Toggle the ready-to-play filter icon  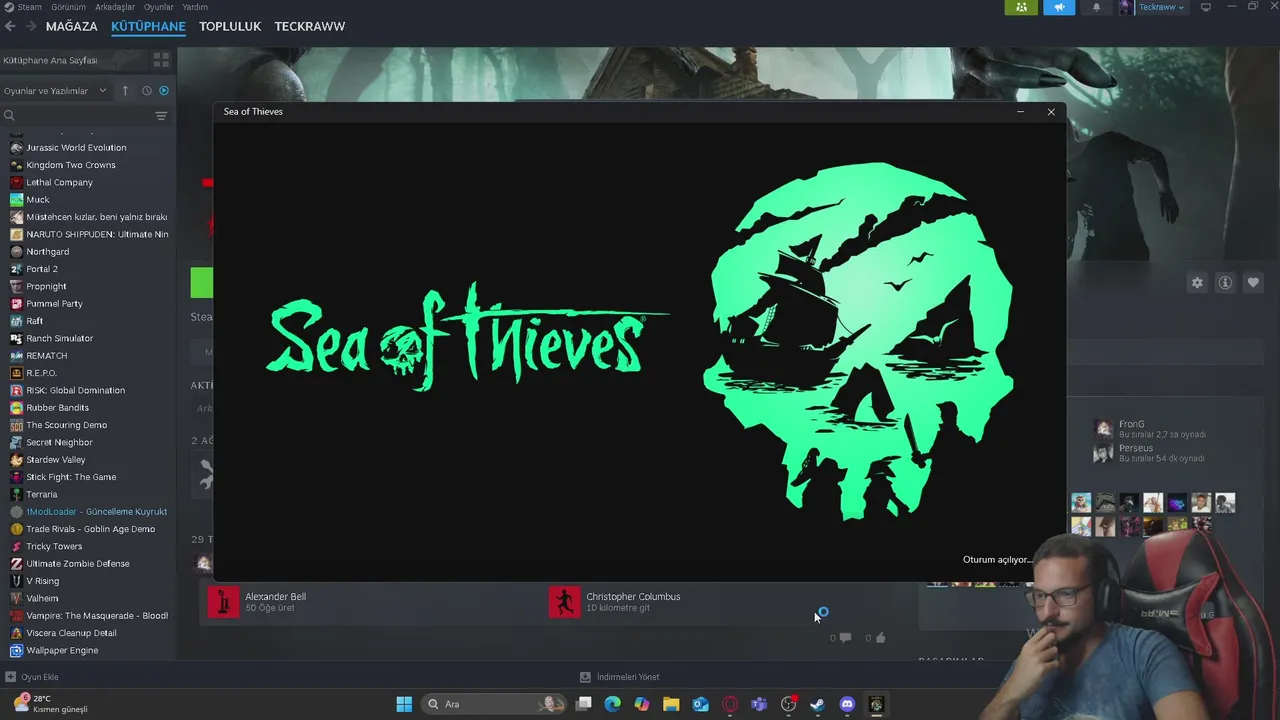coord(164,91)
